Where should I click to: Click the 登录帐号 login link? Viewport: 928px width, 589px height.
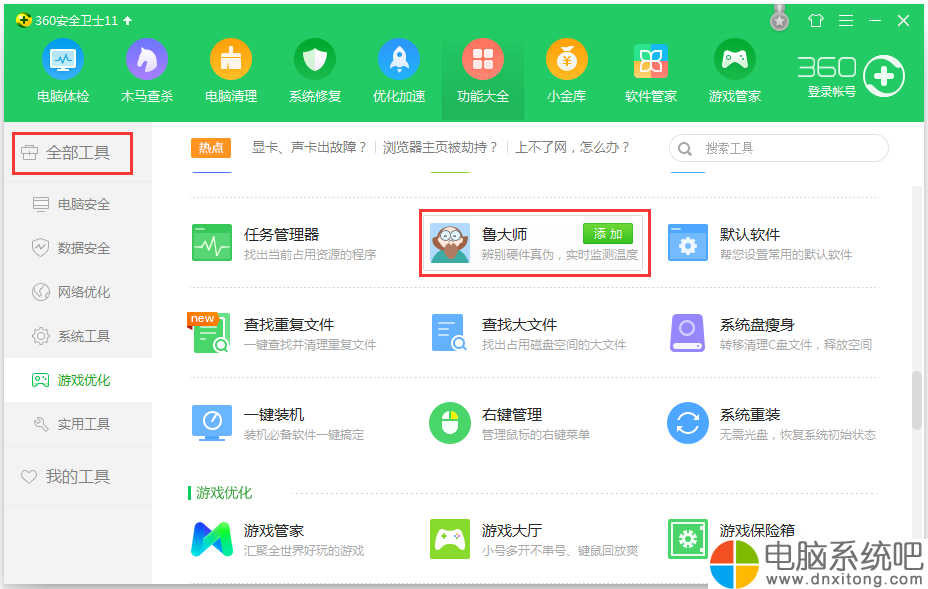coord(832,92)
